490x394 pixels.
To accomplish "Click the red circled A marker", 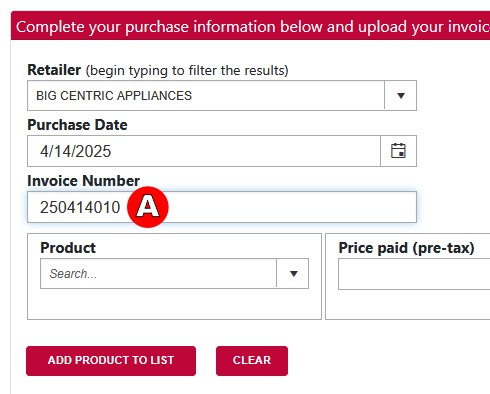I will [148, 207].
